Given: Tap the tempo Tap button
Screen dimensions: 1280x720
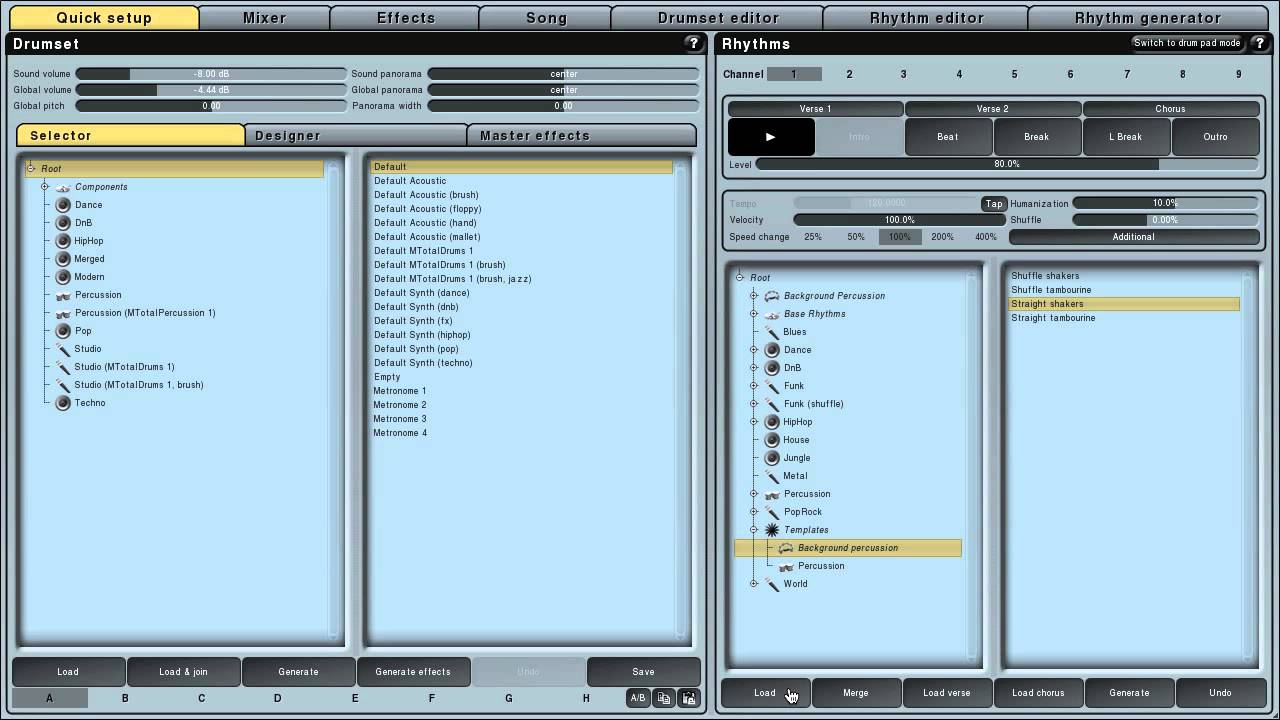Looking at the screenshot, I should pos(994,203).
